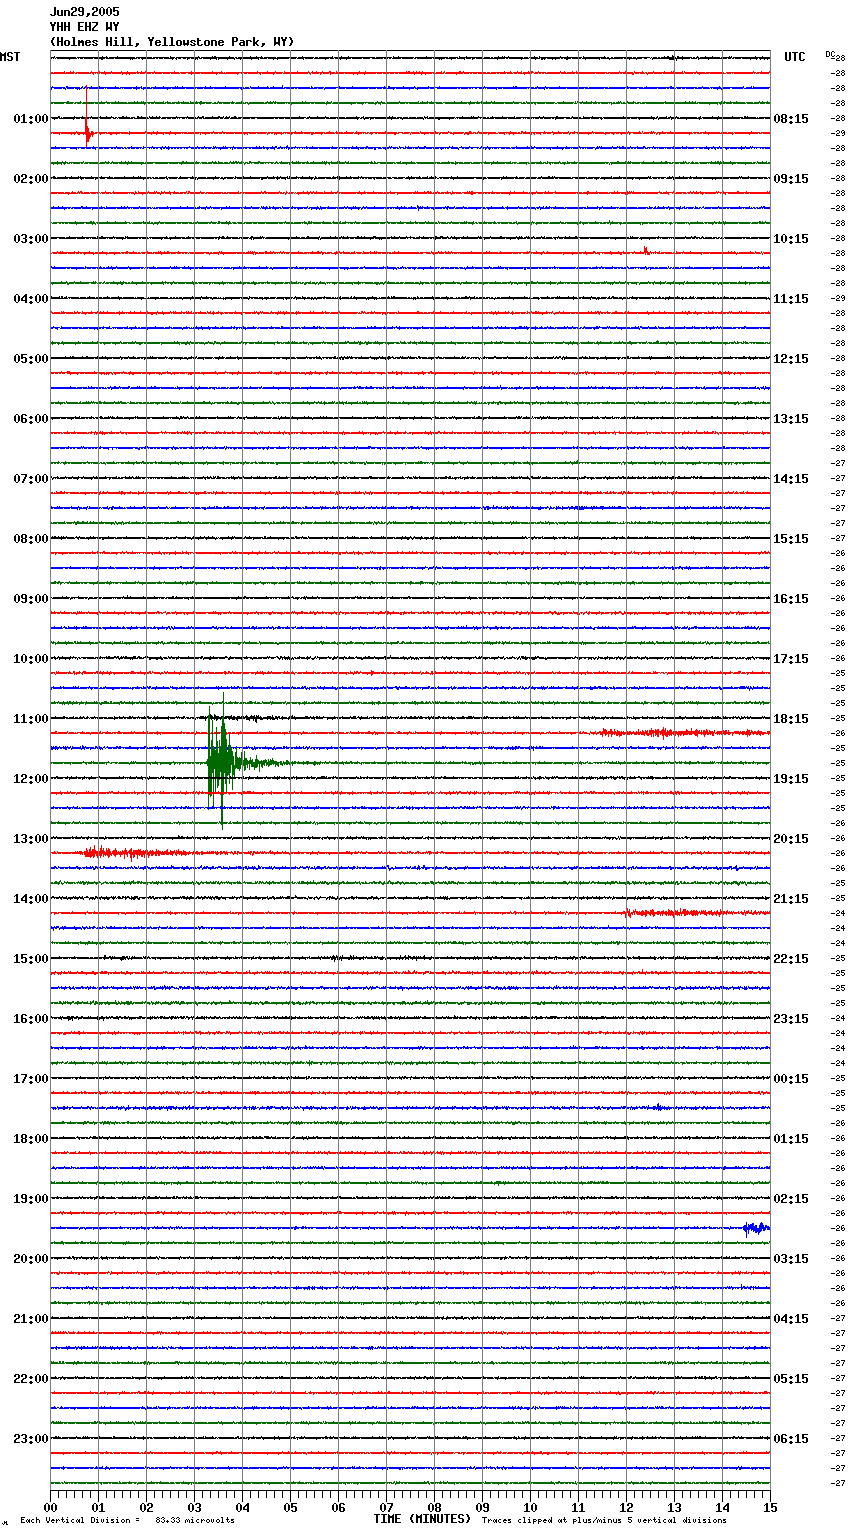
Task: Click the 03:15 UTC time label
Action: 791,1259
